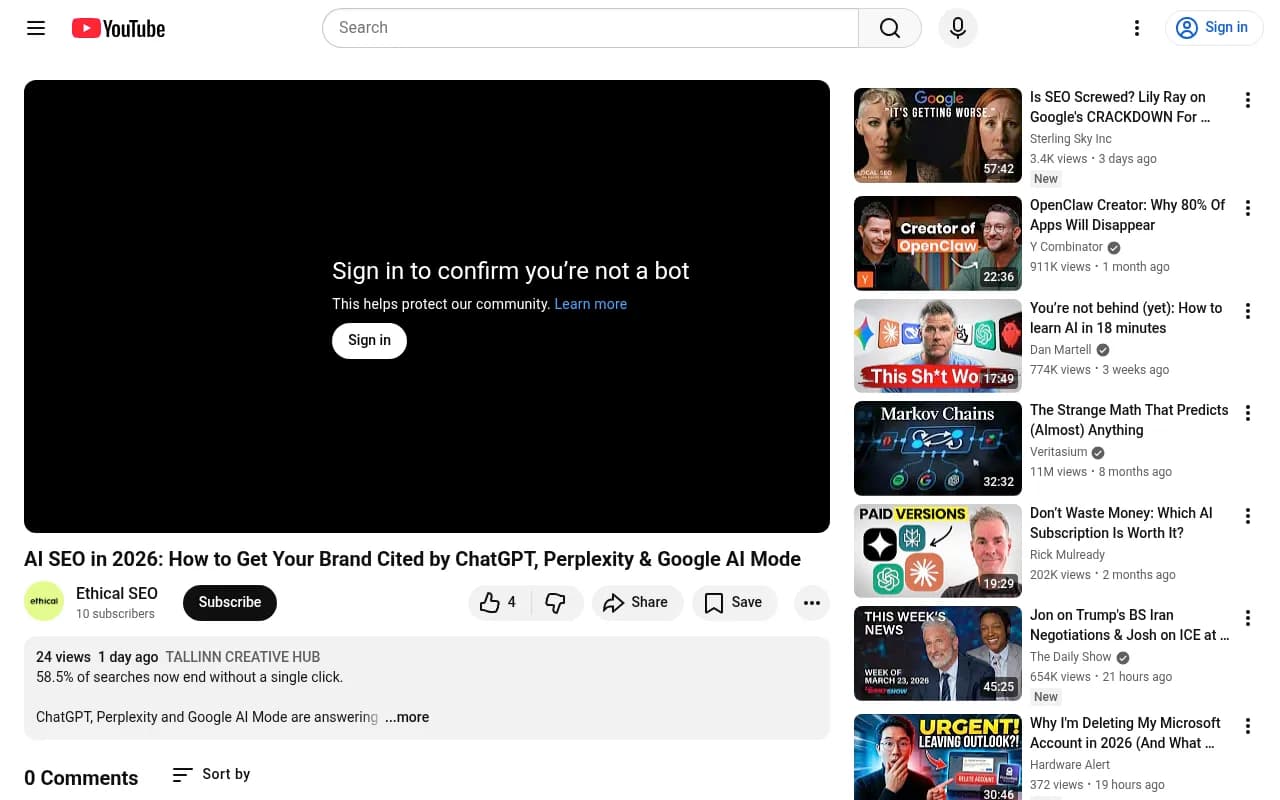The width and height of the screenshot is (1280, 800).
Task: Open the Ethical SEO channel avatar
Action: [44, 601]
